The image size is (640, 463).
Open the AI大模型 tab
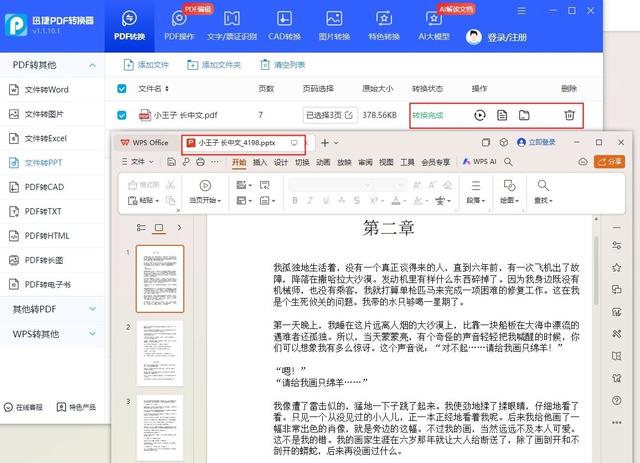pos(434,26)
